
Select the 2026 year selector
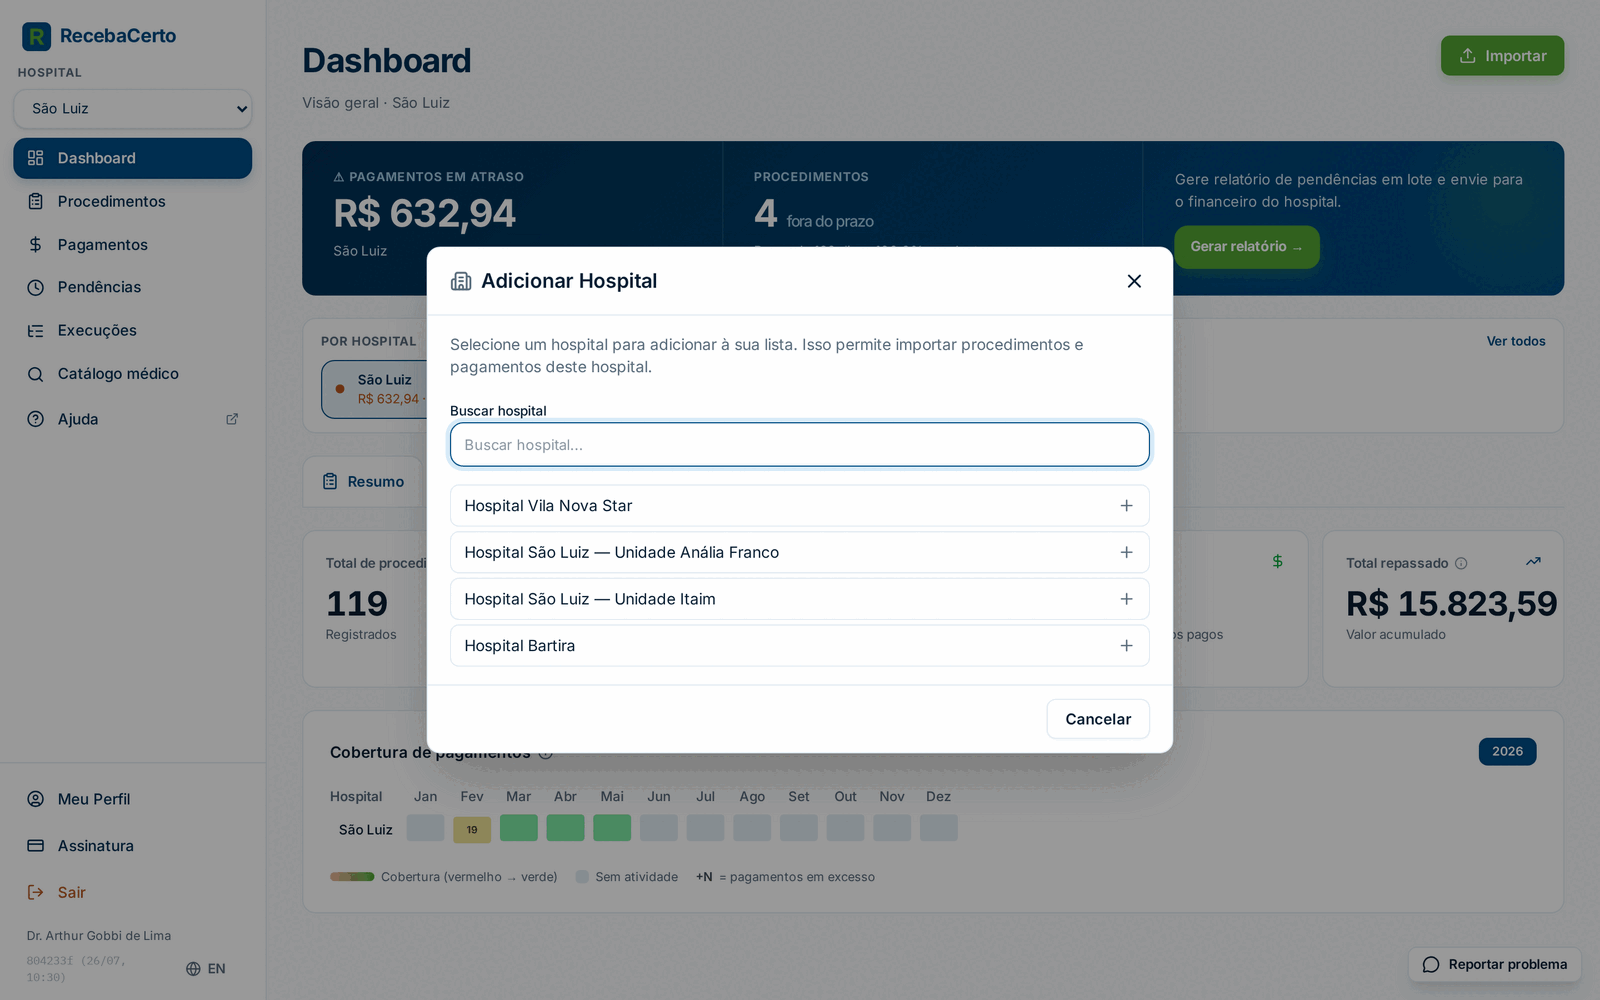coord(1507,751)
